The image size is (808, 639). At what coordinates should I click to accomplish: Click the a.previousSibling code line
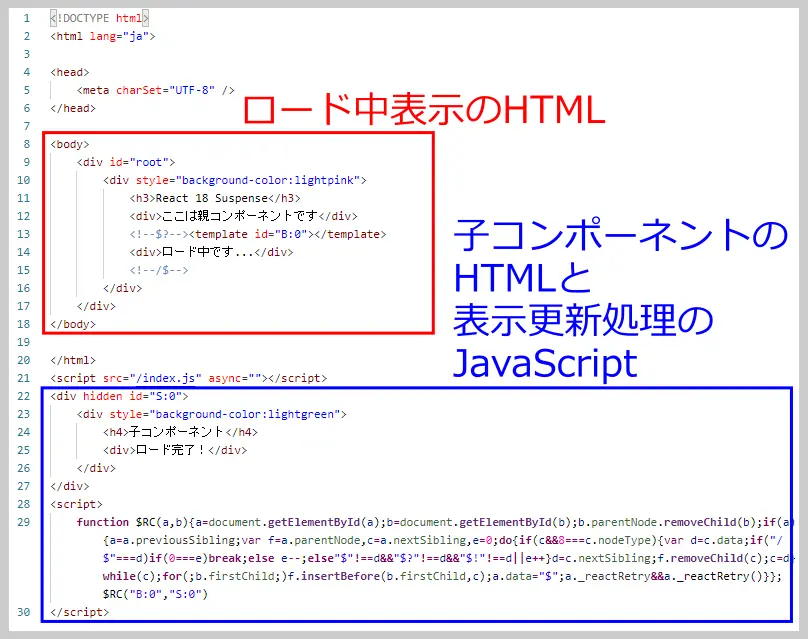(443, 541)
